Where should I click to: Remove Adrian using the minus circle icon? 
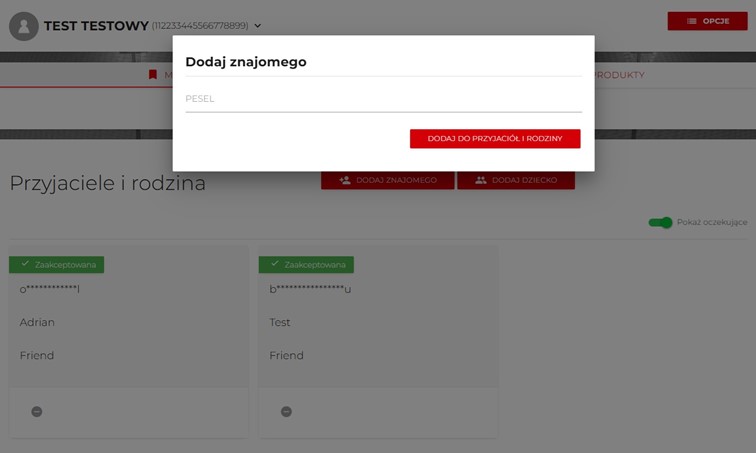[x=37, y=411]
